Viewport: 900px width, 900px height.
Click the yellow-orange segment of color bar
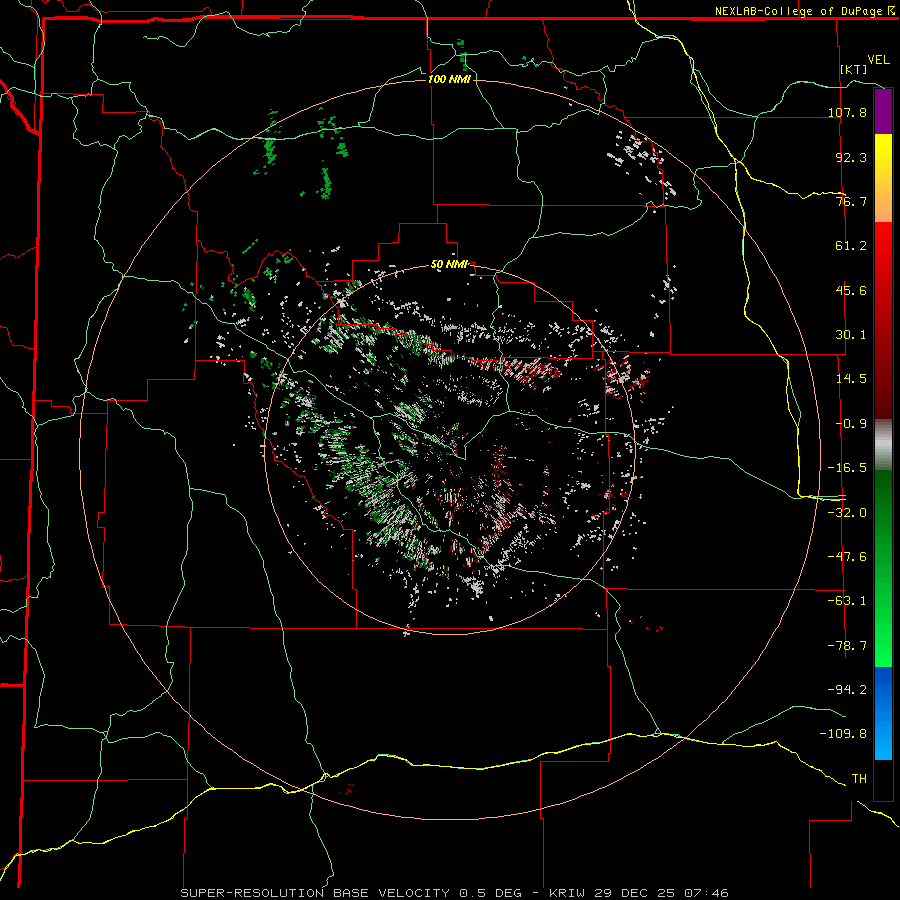click(883, 178)
